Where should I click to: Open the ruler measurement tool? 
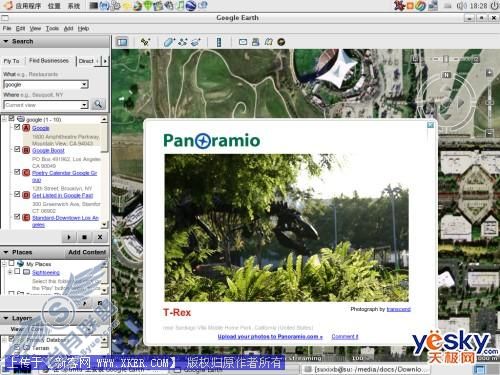click(219, 42)
